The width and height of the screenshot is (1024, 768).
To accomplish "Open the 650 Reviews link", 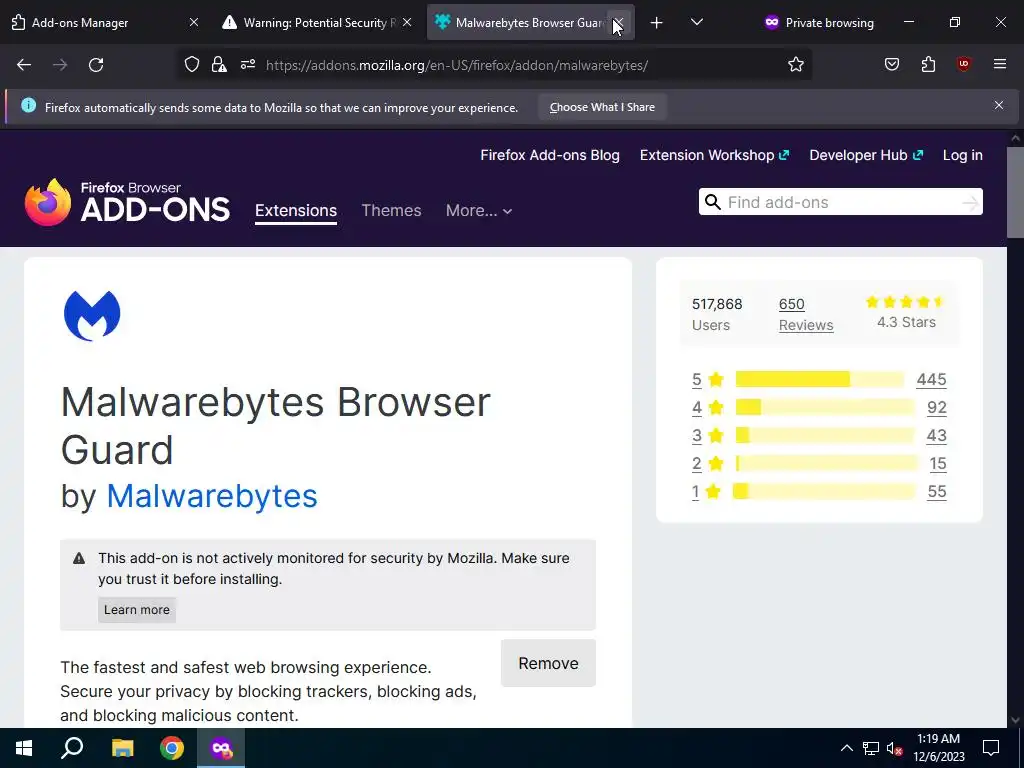I will 806,314.
